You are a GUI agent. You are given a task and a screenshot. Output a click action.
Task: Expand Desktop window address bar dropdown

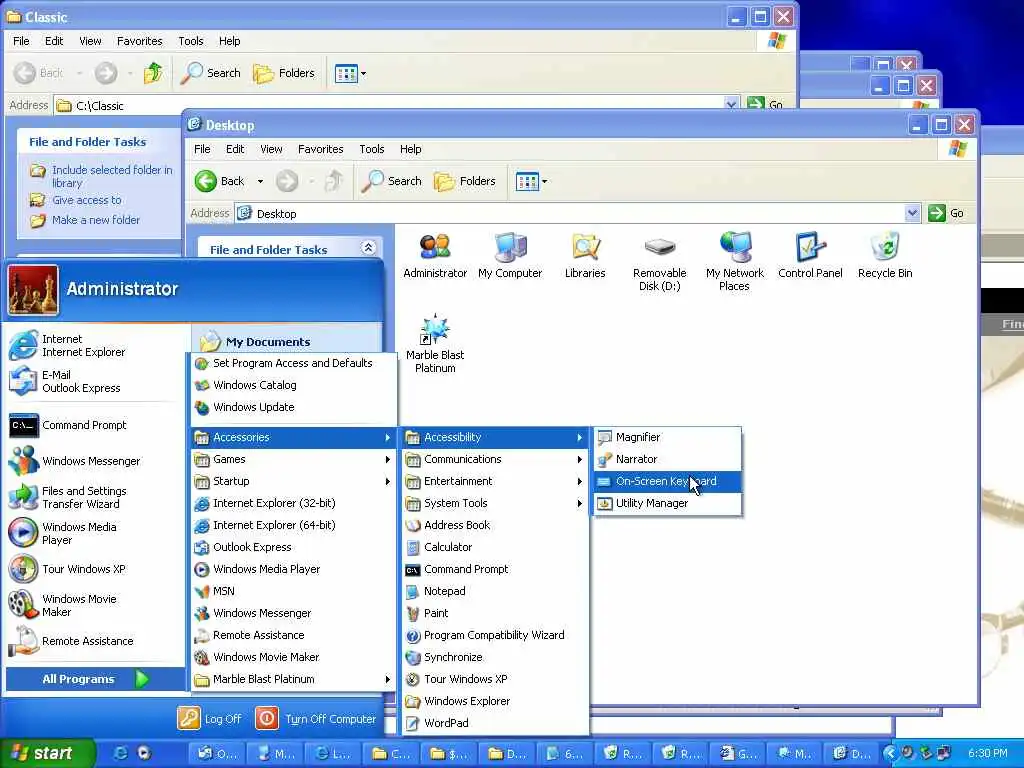click(x=912, y=213)
